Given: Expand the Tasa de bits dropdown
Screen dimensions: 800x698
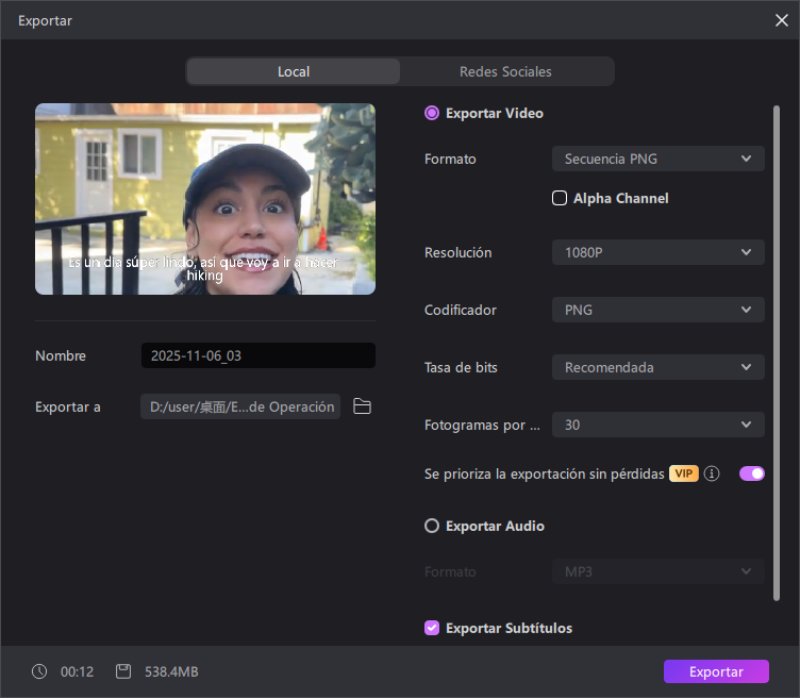Looking at the screenshot, I should click(x=657, y=367).
